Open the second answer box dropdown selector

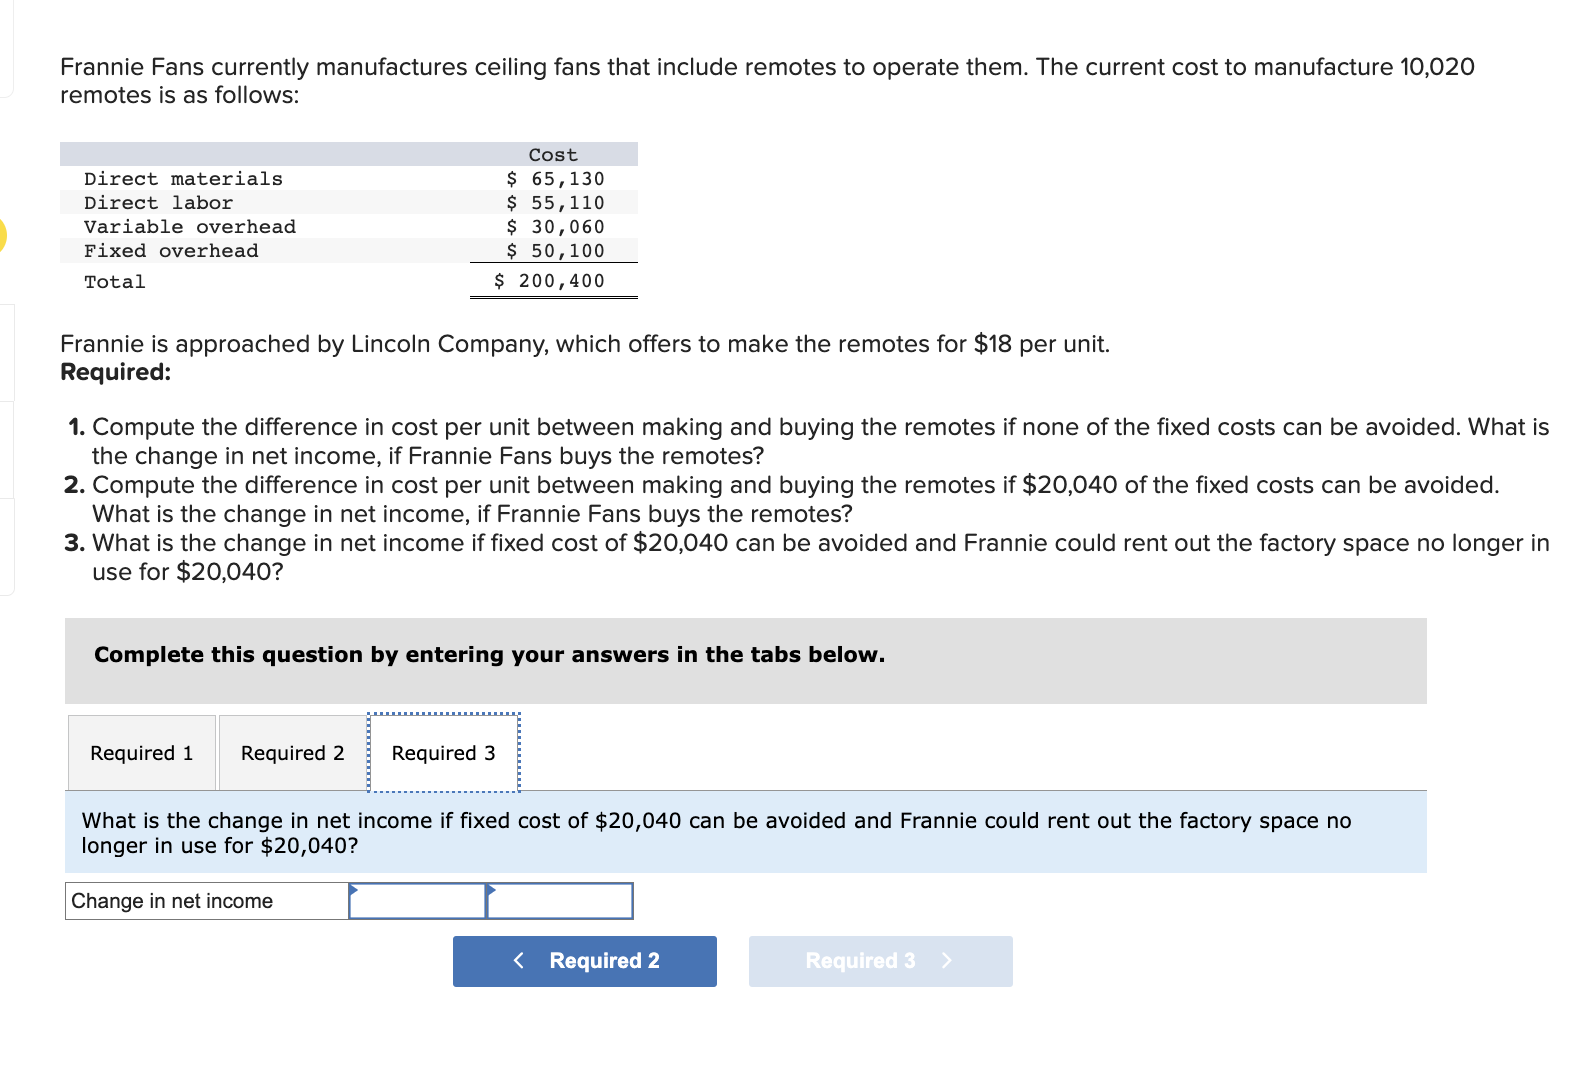click(559, 901)
